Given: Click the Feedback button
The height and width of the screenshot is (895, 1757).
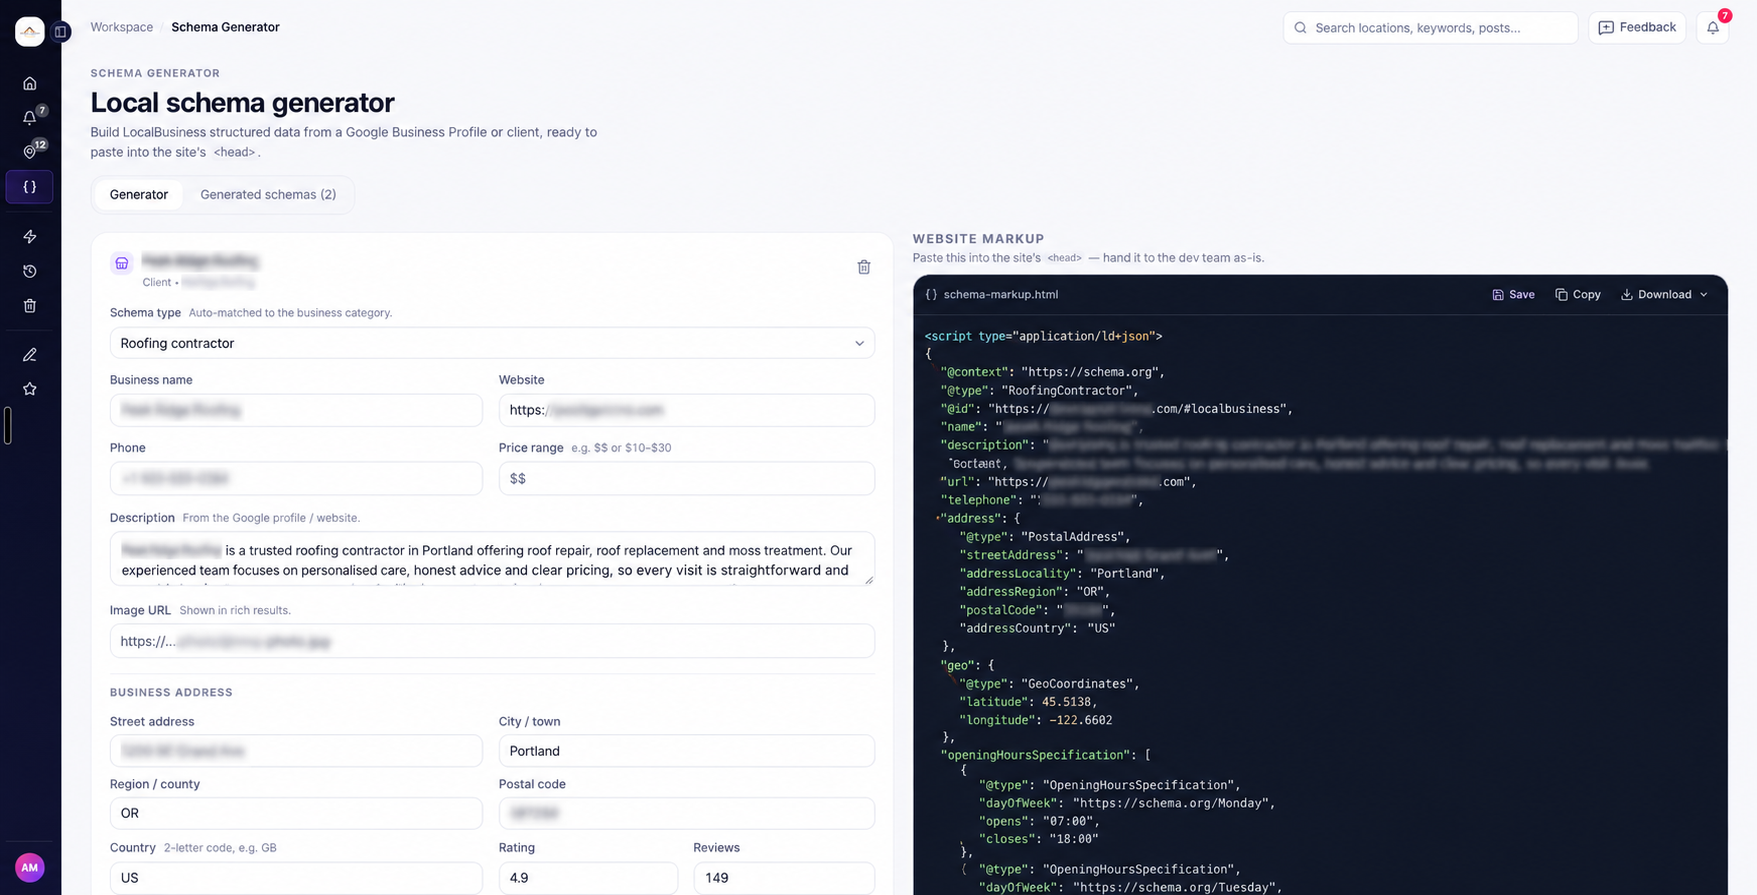Looking at the screenshot, I should pos(1637,28).
